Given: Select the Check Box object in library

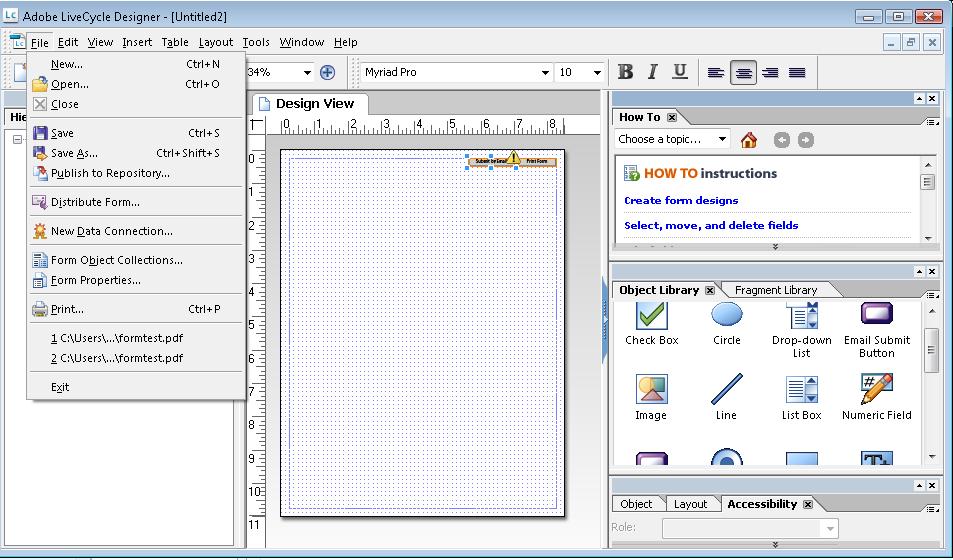Looking at the screenshot, I should point(652,324).
